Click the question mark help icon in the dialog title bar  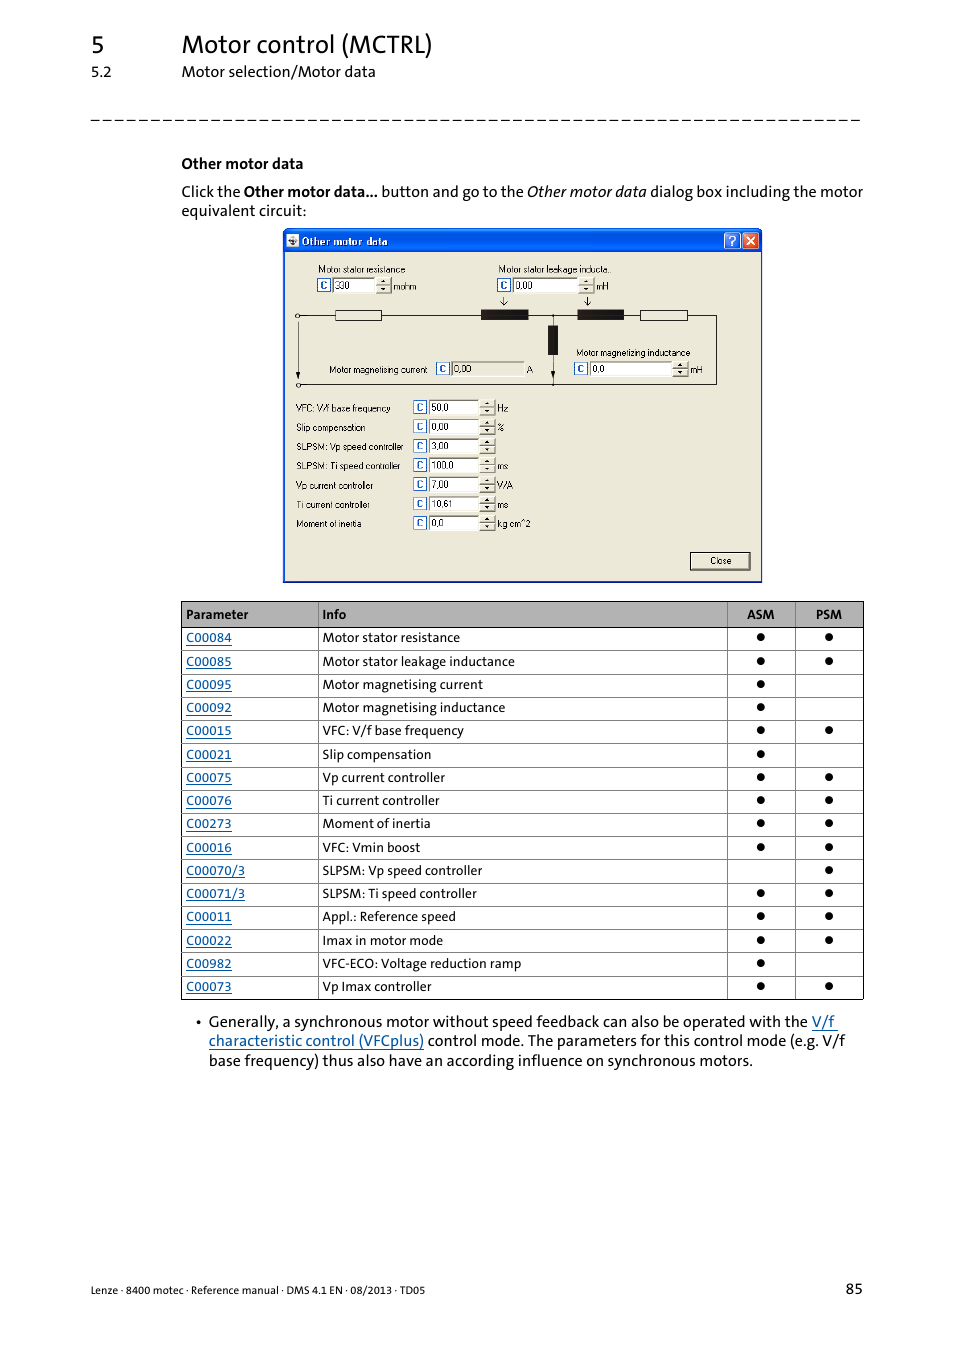click(x=732, y=241)
